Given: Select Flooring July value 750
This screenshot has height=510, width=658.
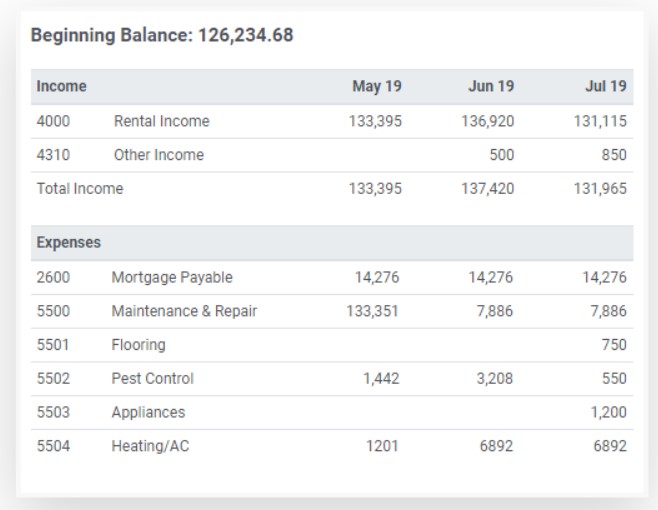Looking at the screenshot, I should (614, 345).
